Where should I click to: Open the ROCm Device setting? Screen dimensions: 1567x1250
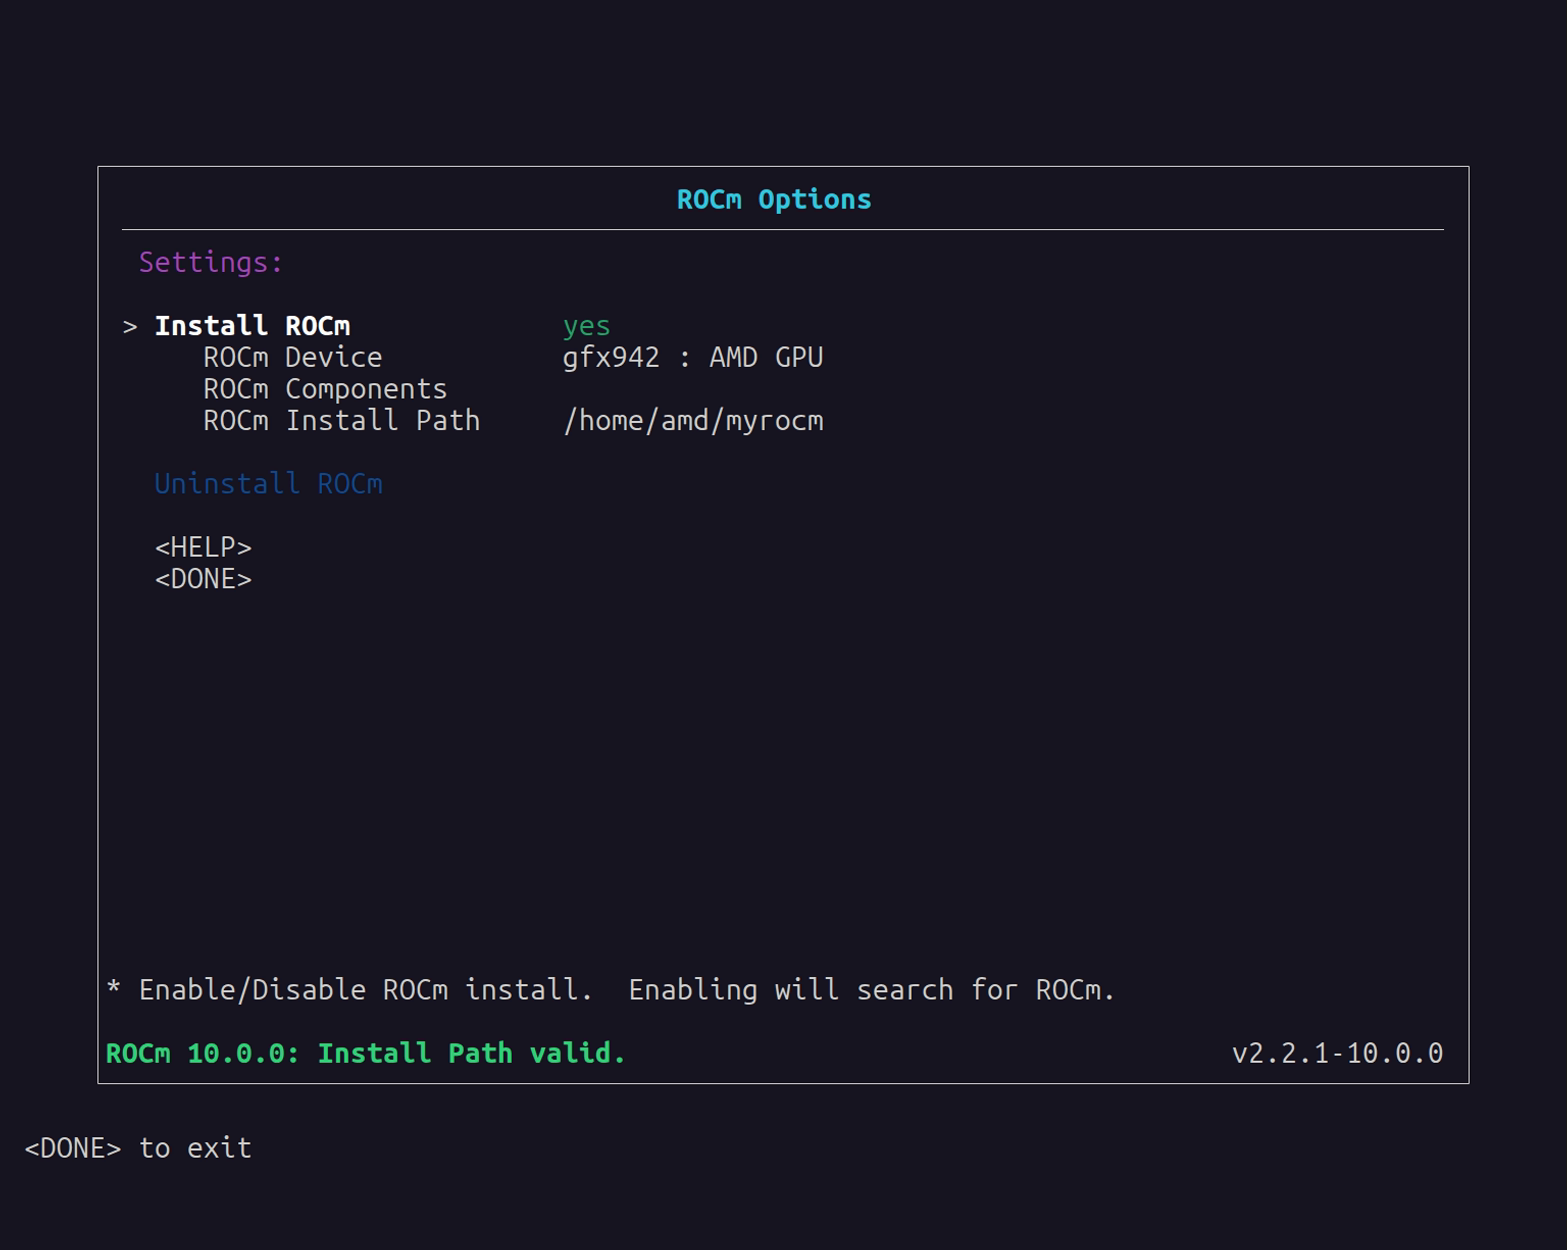[292, 357]
